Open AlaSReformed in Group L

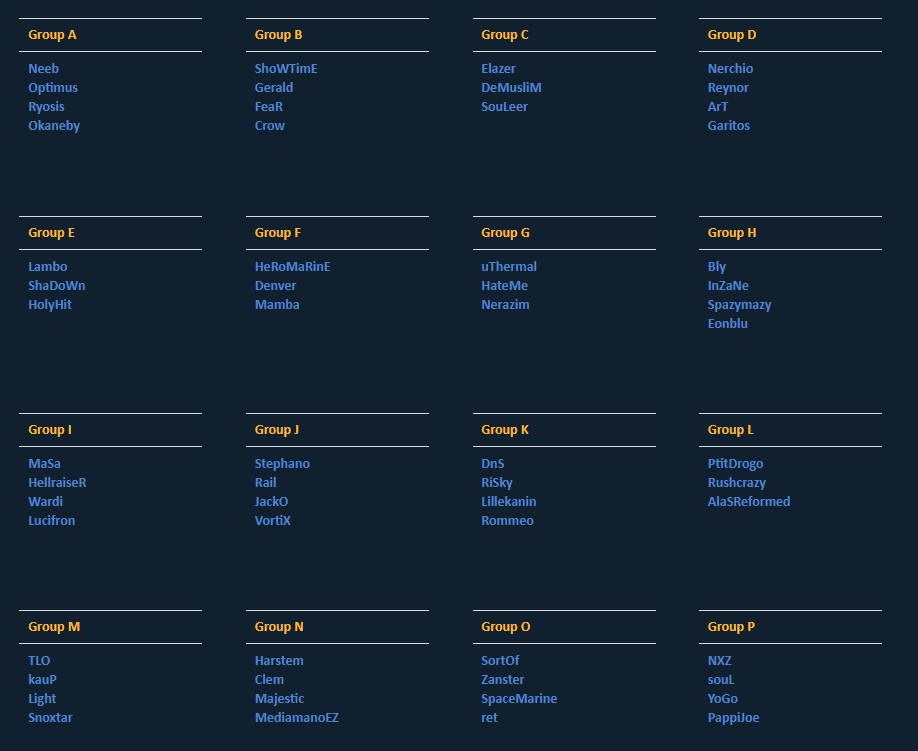(x=748, y=502)
